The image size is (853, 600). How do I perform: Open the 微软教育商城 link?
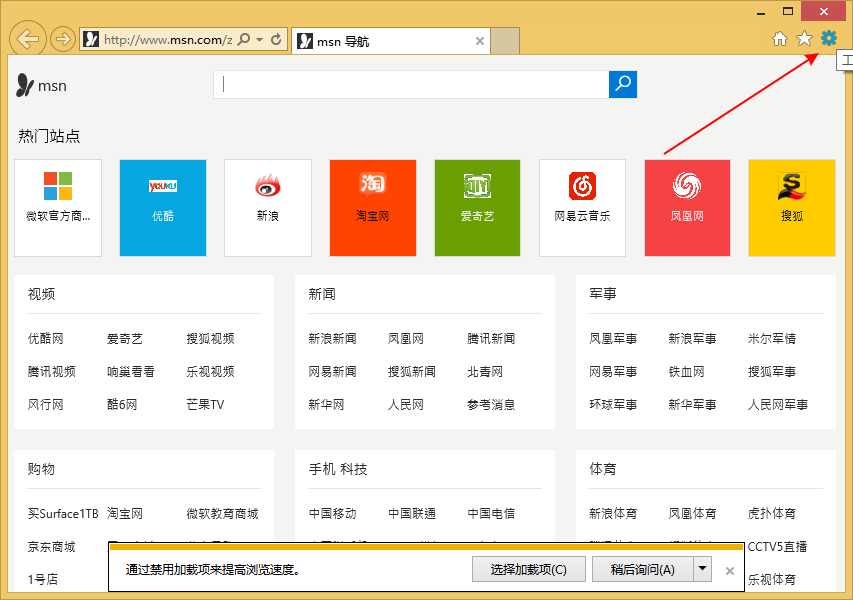222,514
